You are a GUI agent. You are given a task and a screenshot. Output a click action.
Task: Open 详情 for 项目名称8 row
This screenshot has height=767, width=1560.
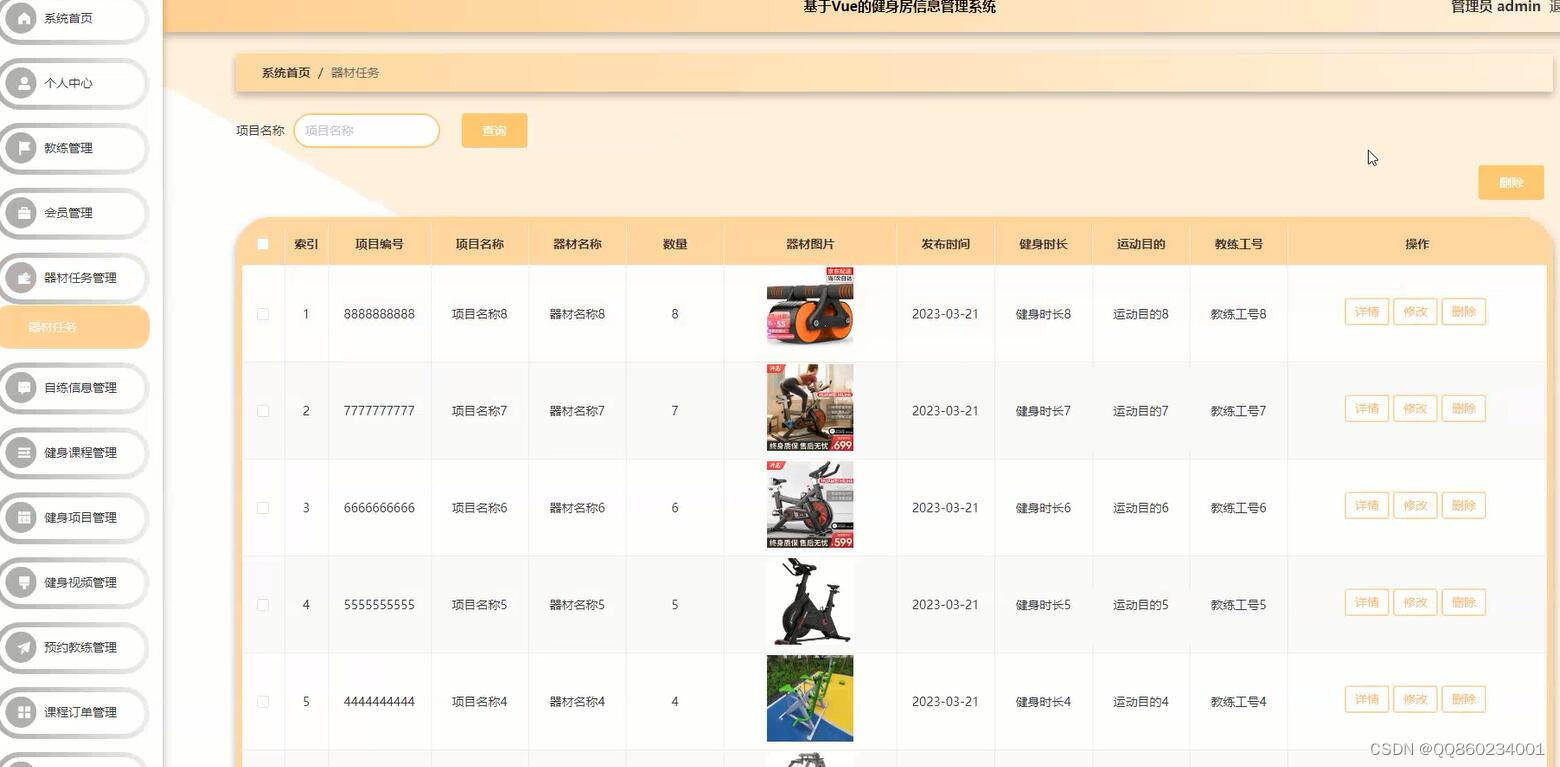point(1367,312)
